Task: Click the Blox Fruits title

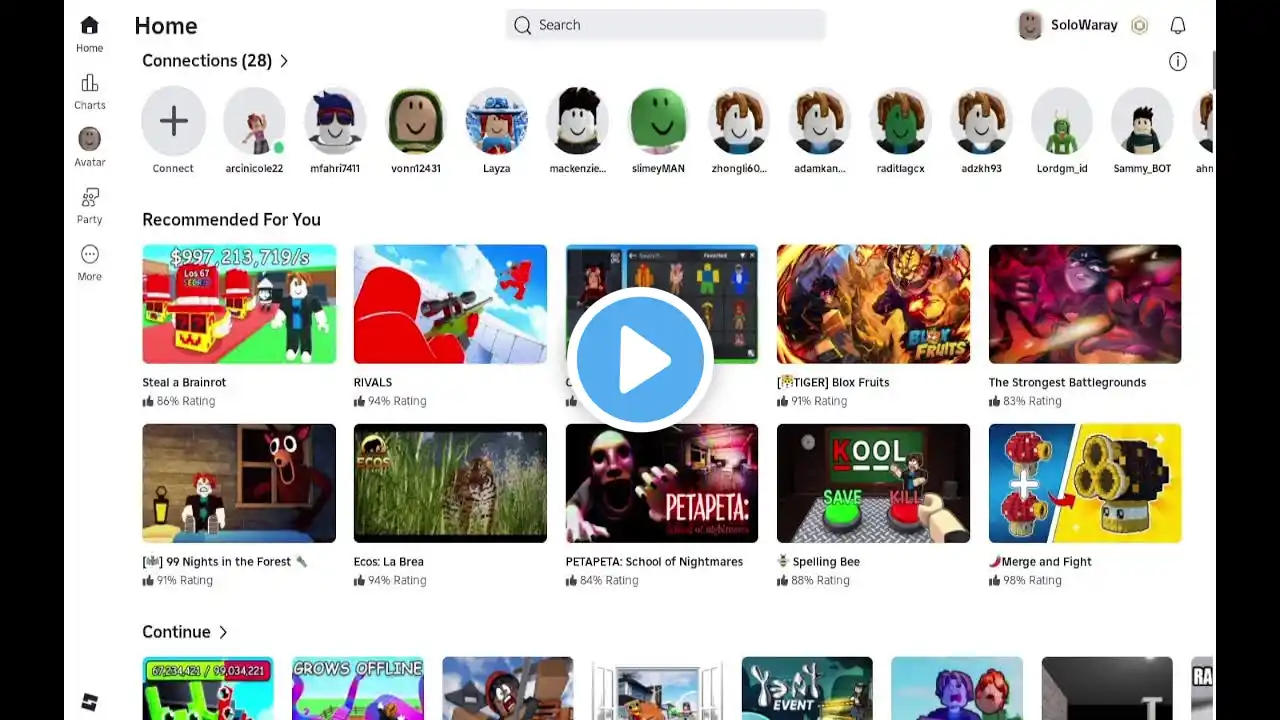Action: pyautogui.click(x=833, y=382)
